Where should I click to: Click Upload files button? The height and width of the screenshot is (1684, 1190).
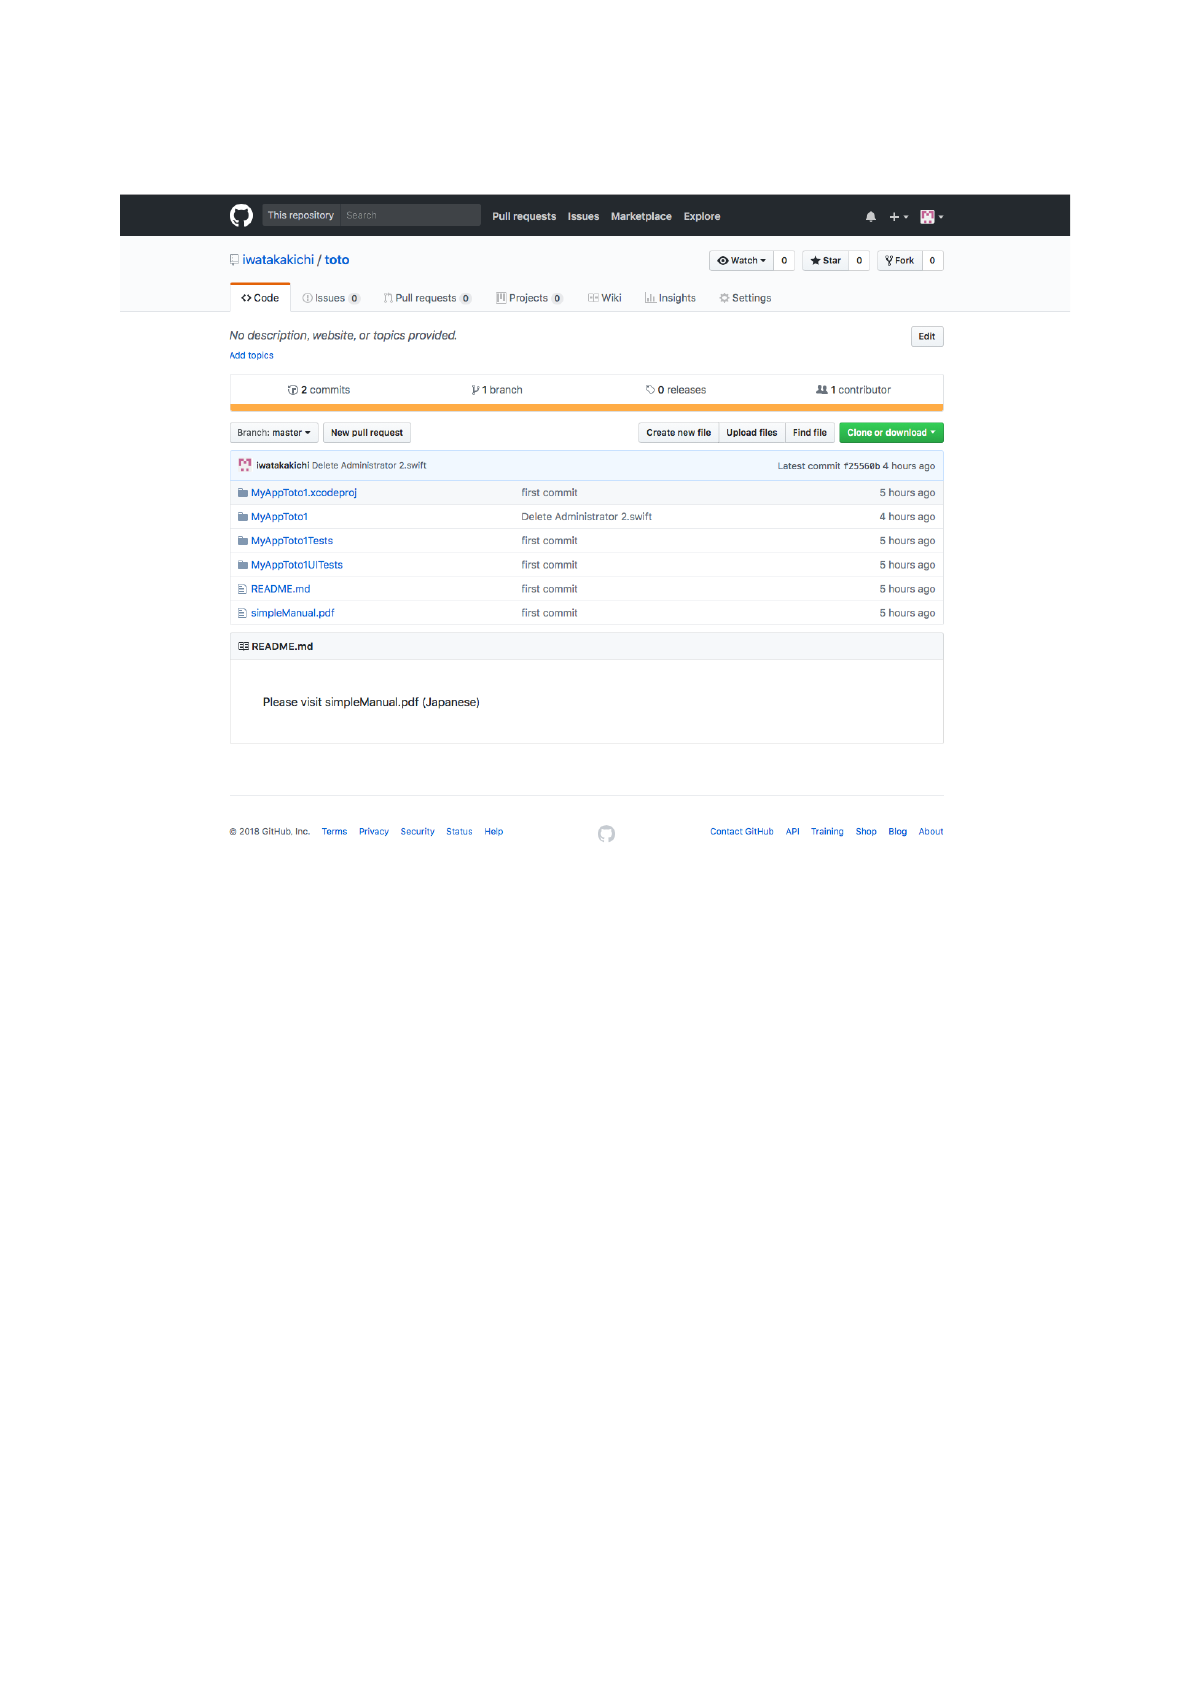[751, 433]
